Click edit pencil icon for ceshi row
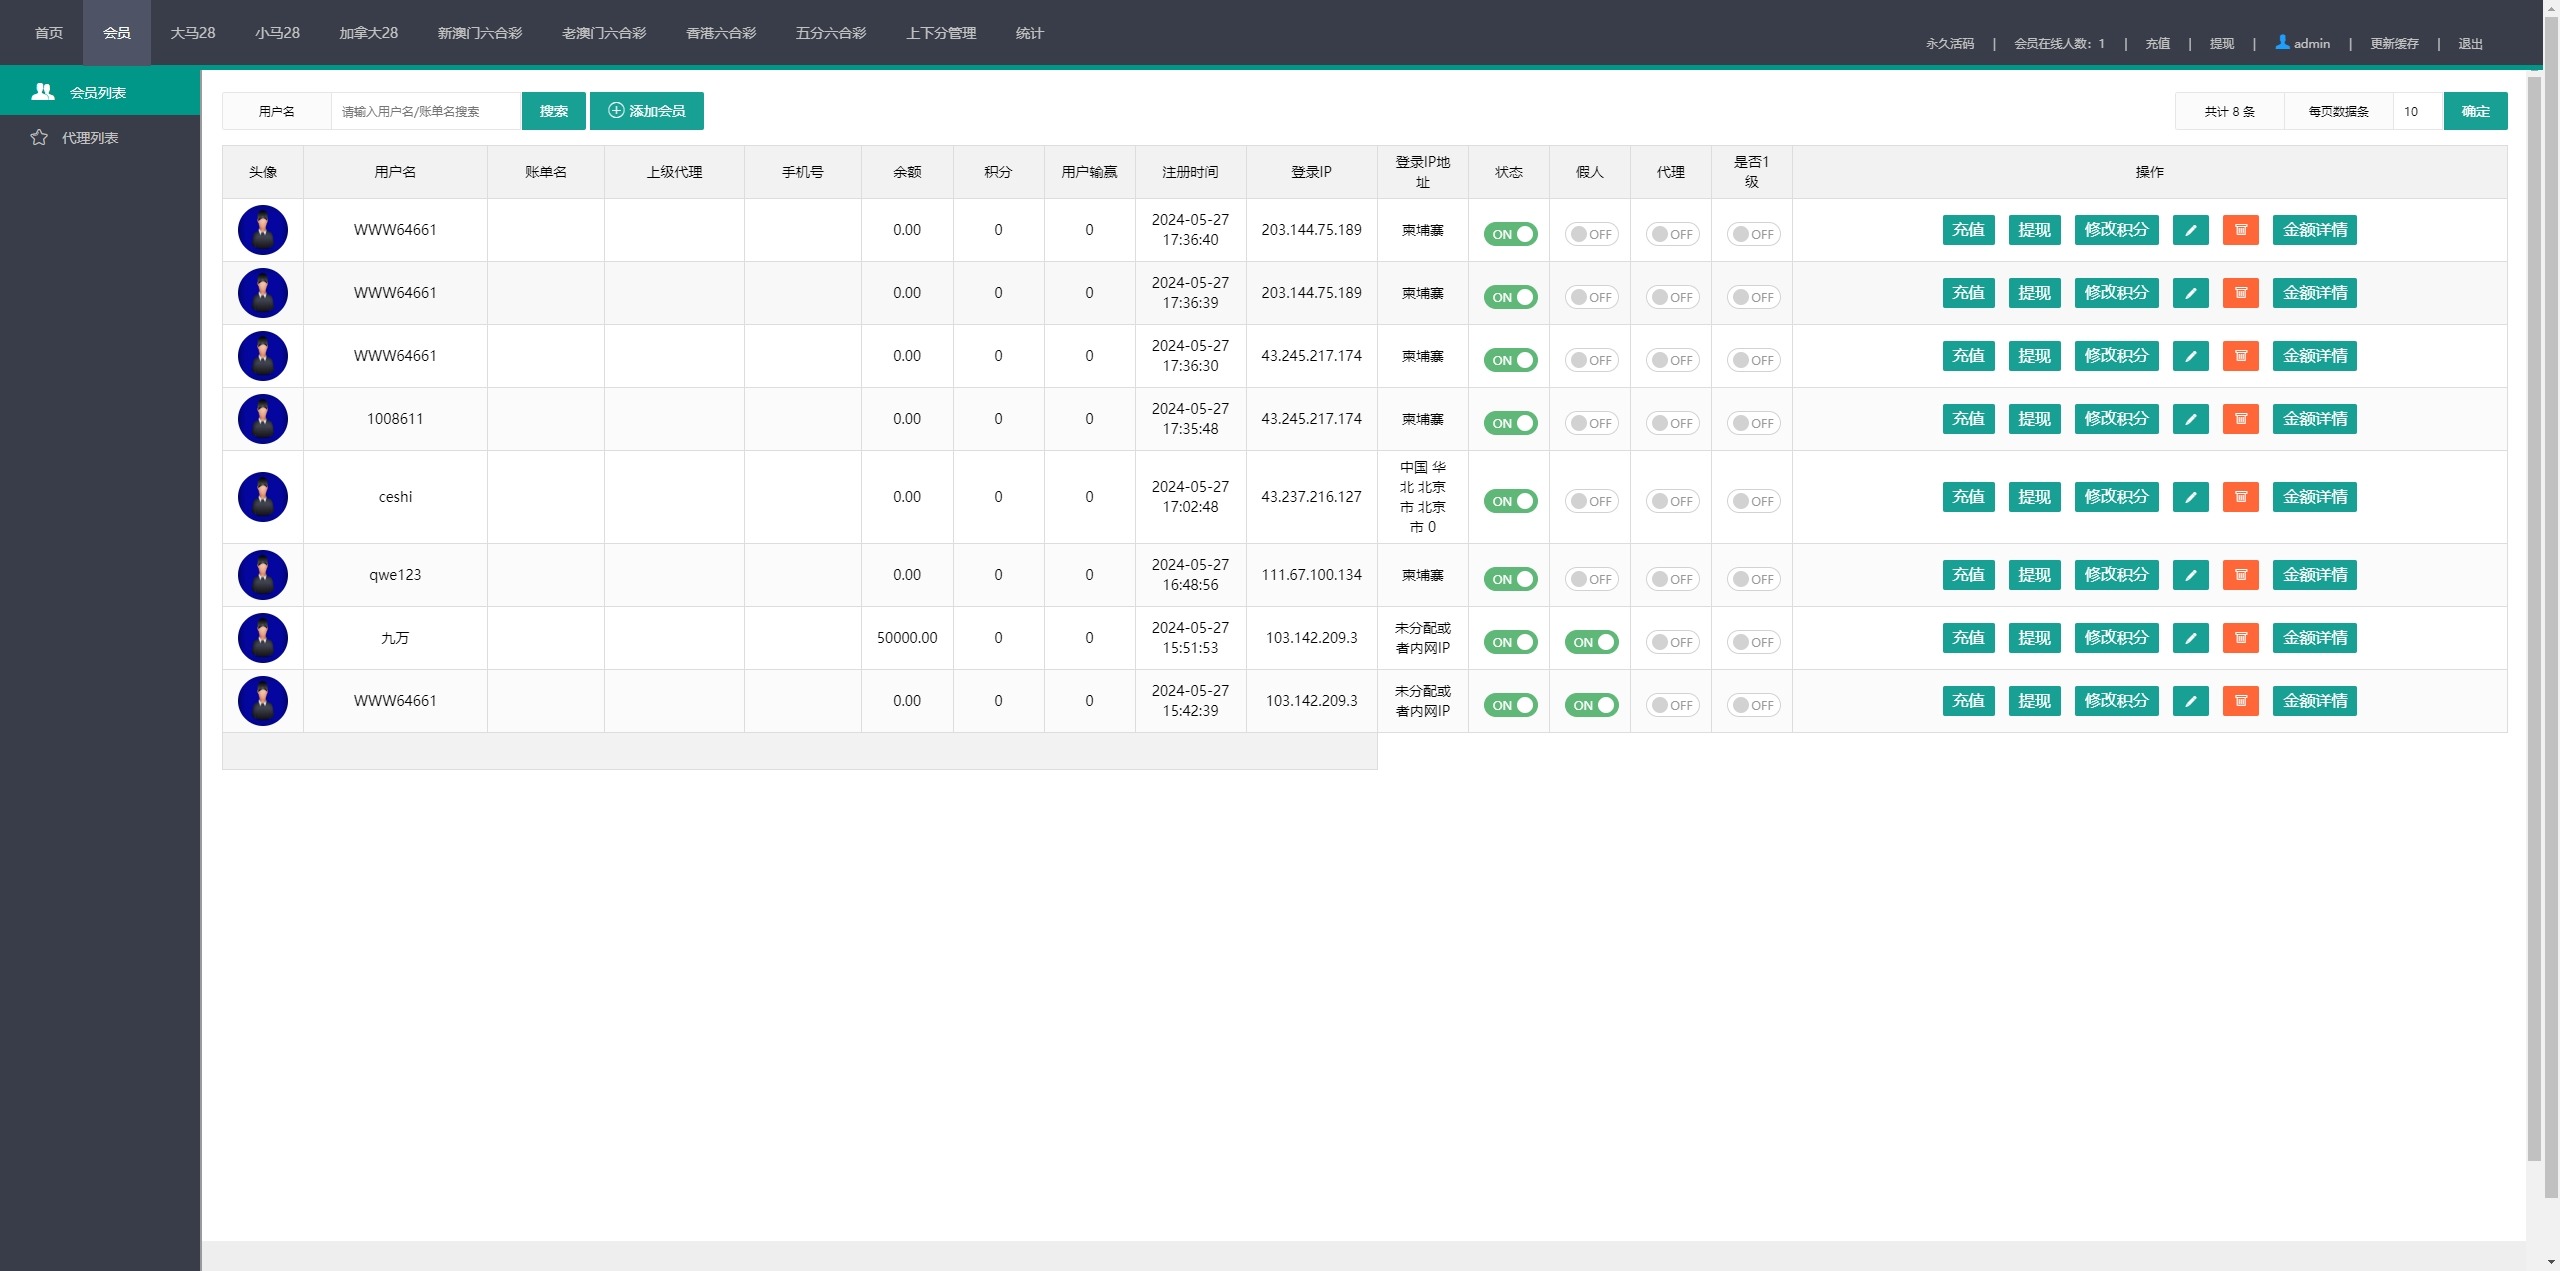Image resolution: width=2560 pixels, height=1271 pixels. [x=2190, y=497]
